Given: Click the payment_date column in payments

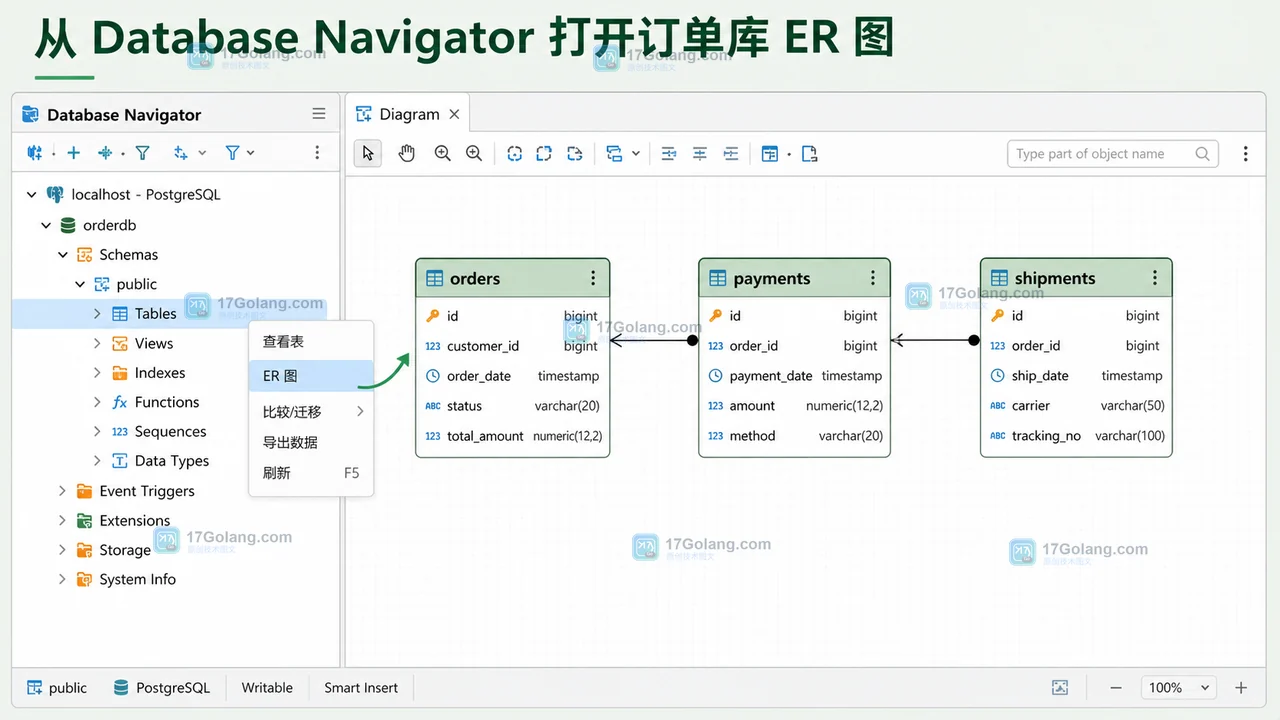Looking at the screenshot, I should 794,376.
